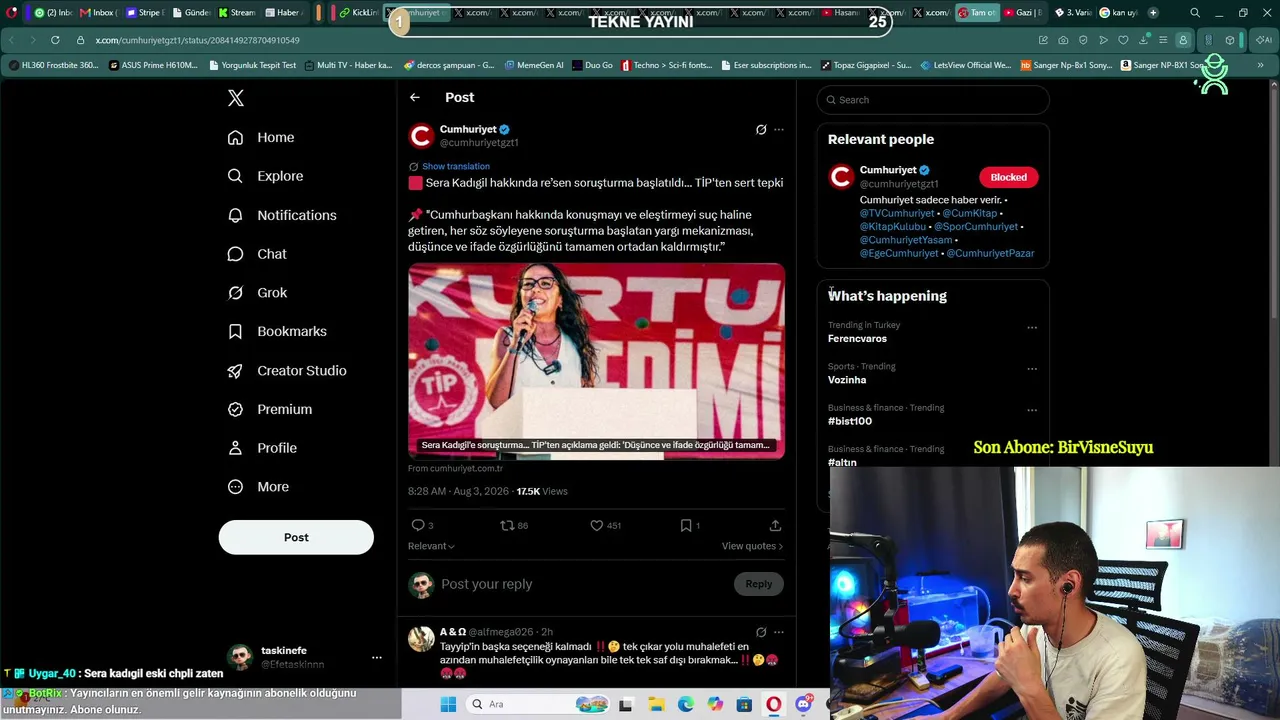The height and width of the screenshot is (720, 1280).
Task: Open File Explorer from the taskbar
Action: 657,704
